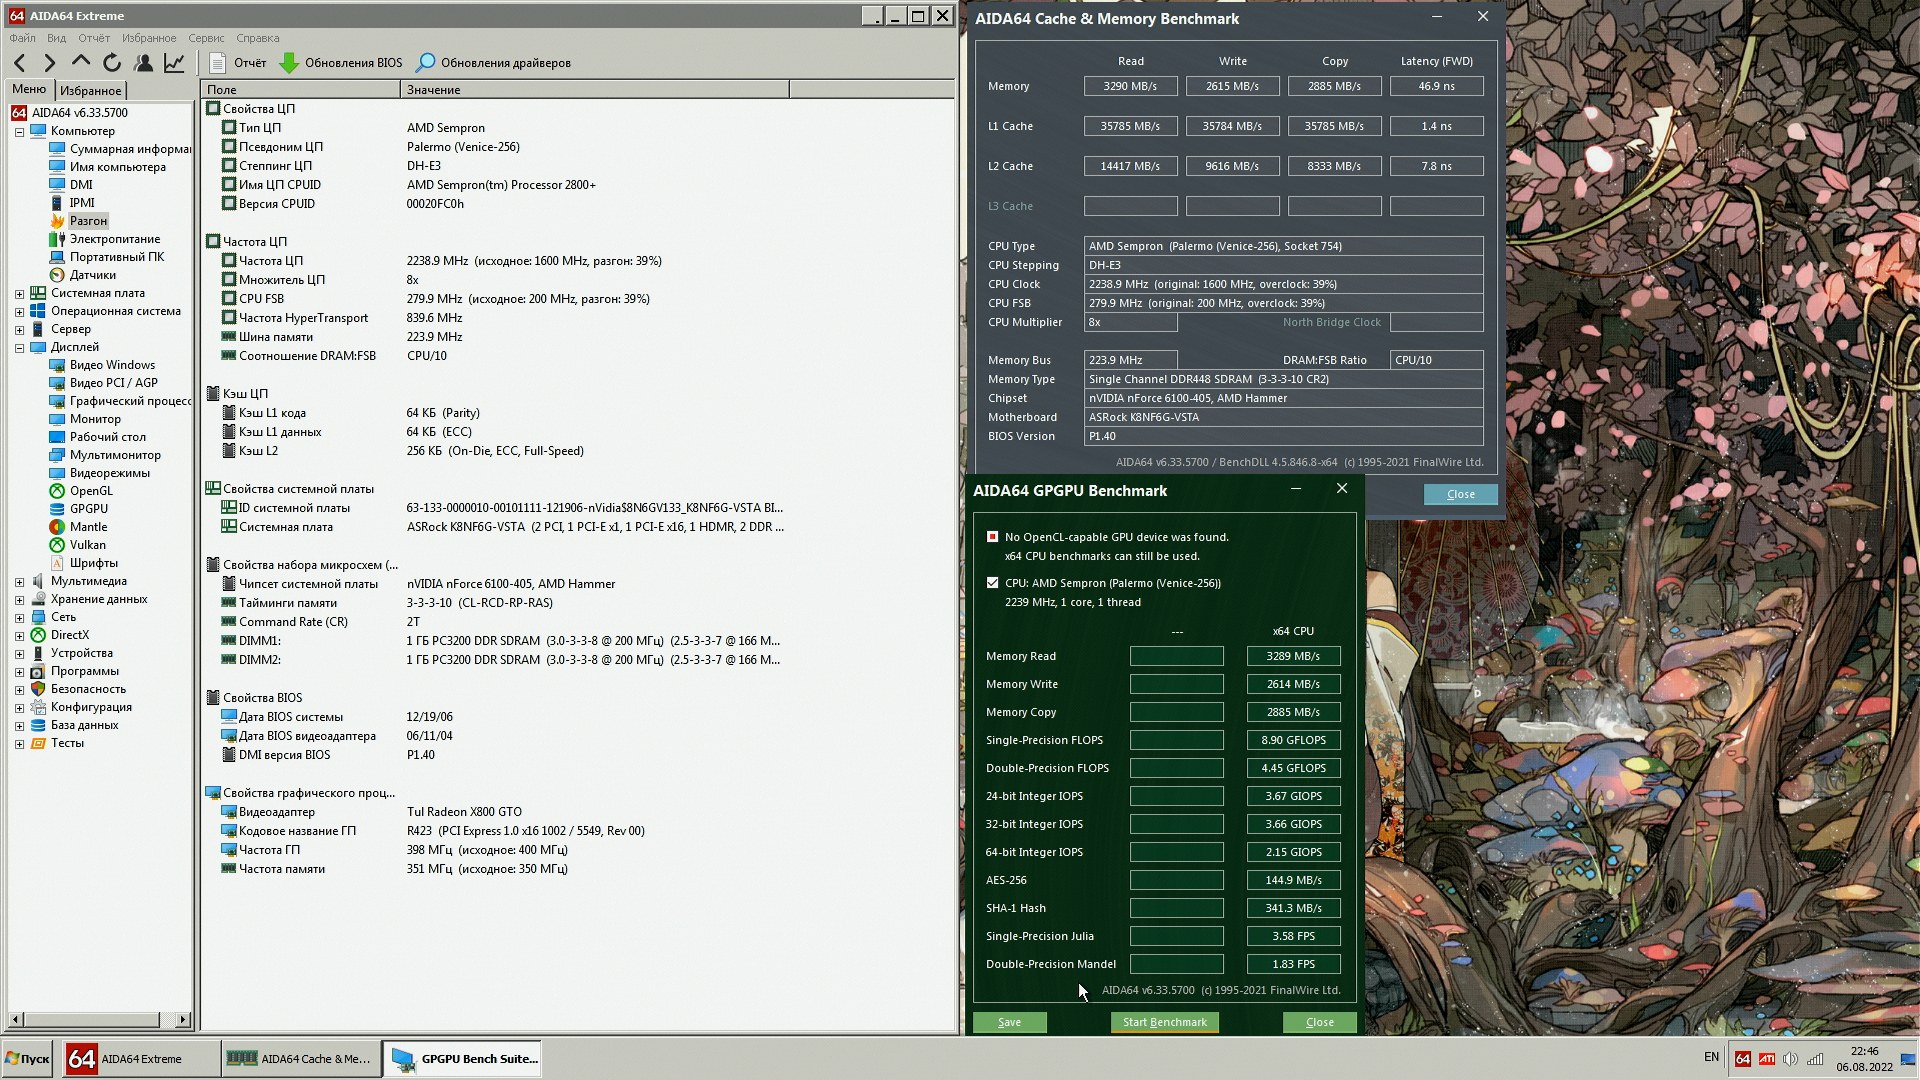This screenshot has width=1920, height=1080.
Task: Click the Back navigation arrow
Action: point(20,63)
